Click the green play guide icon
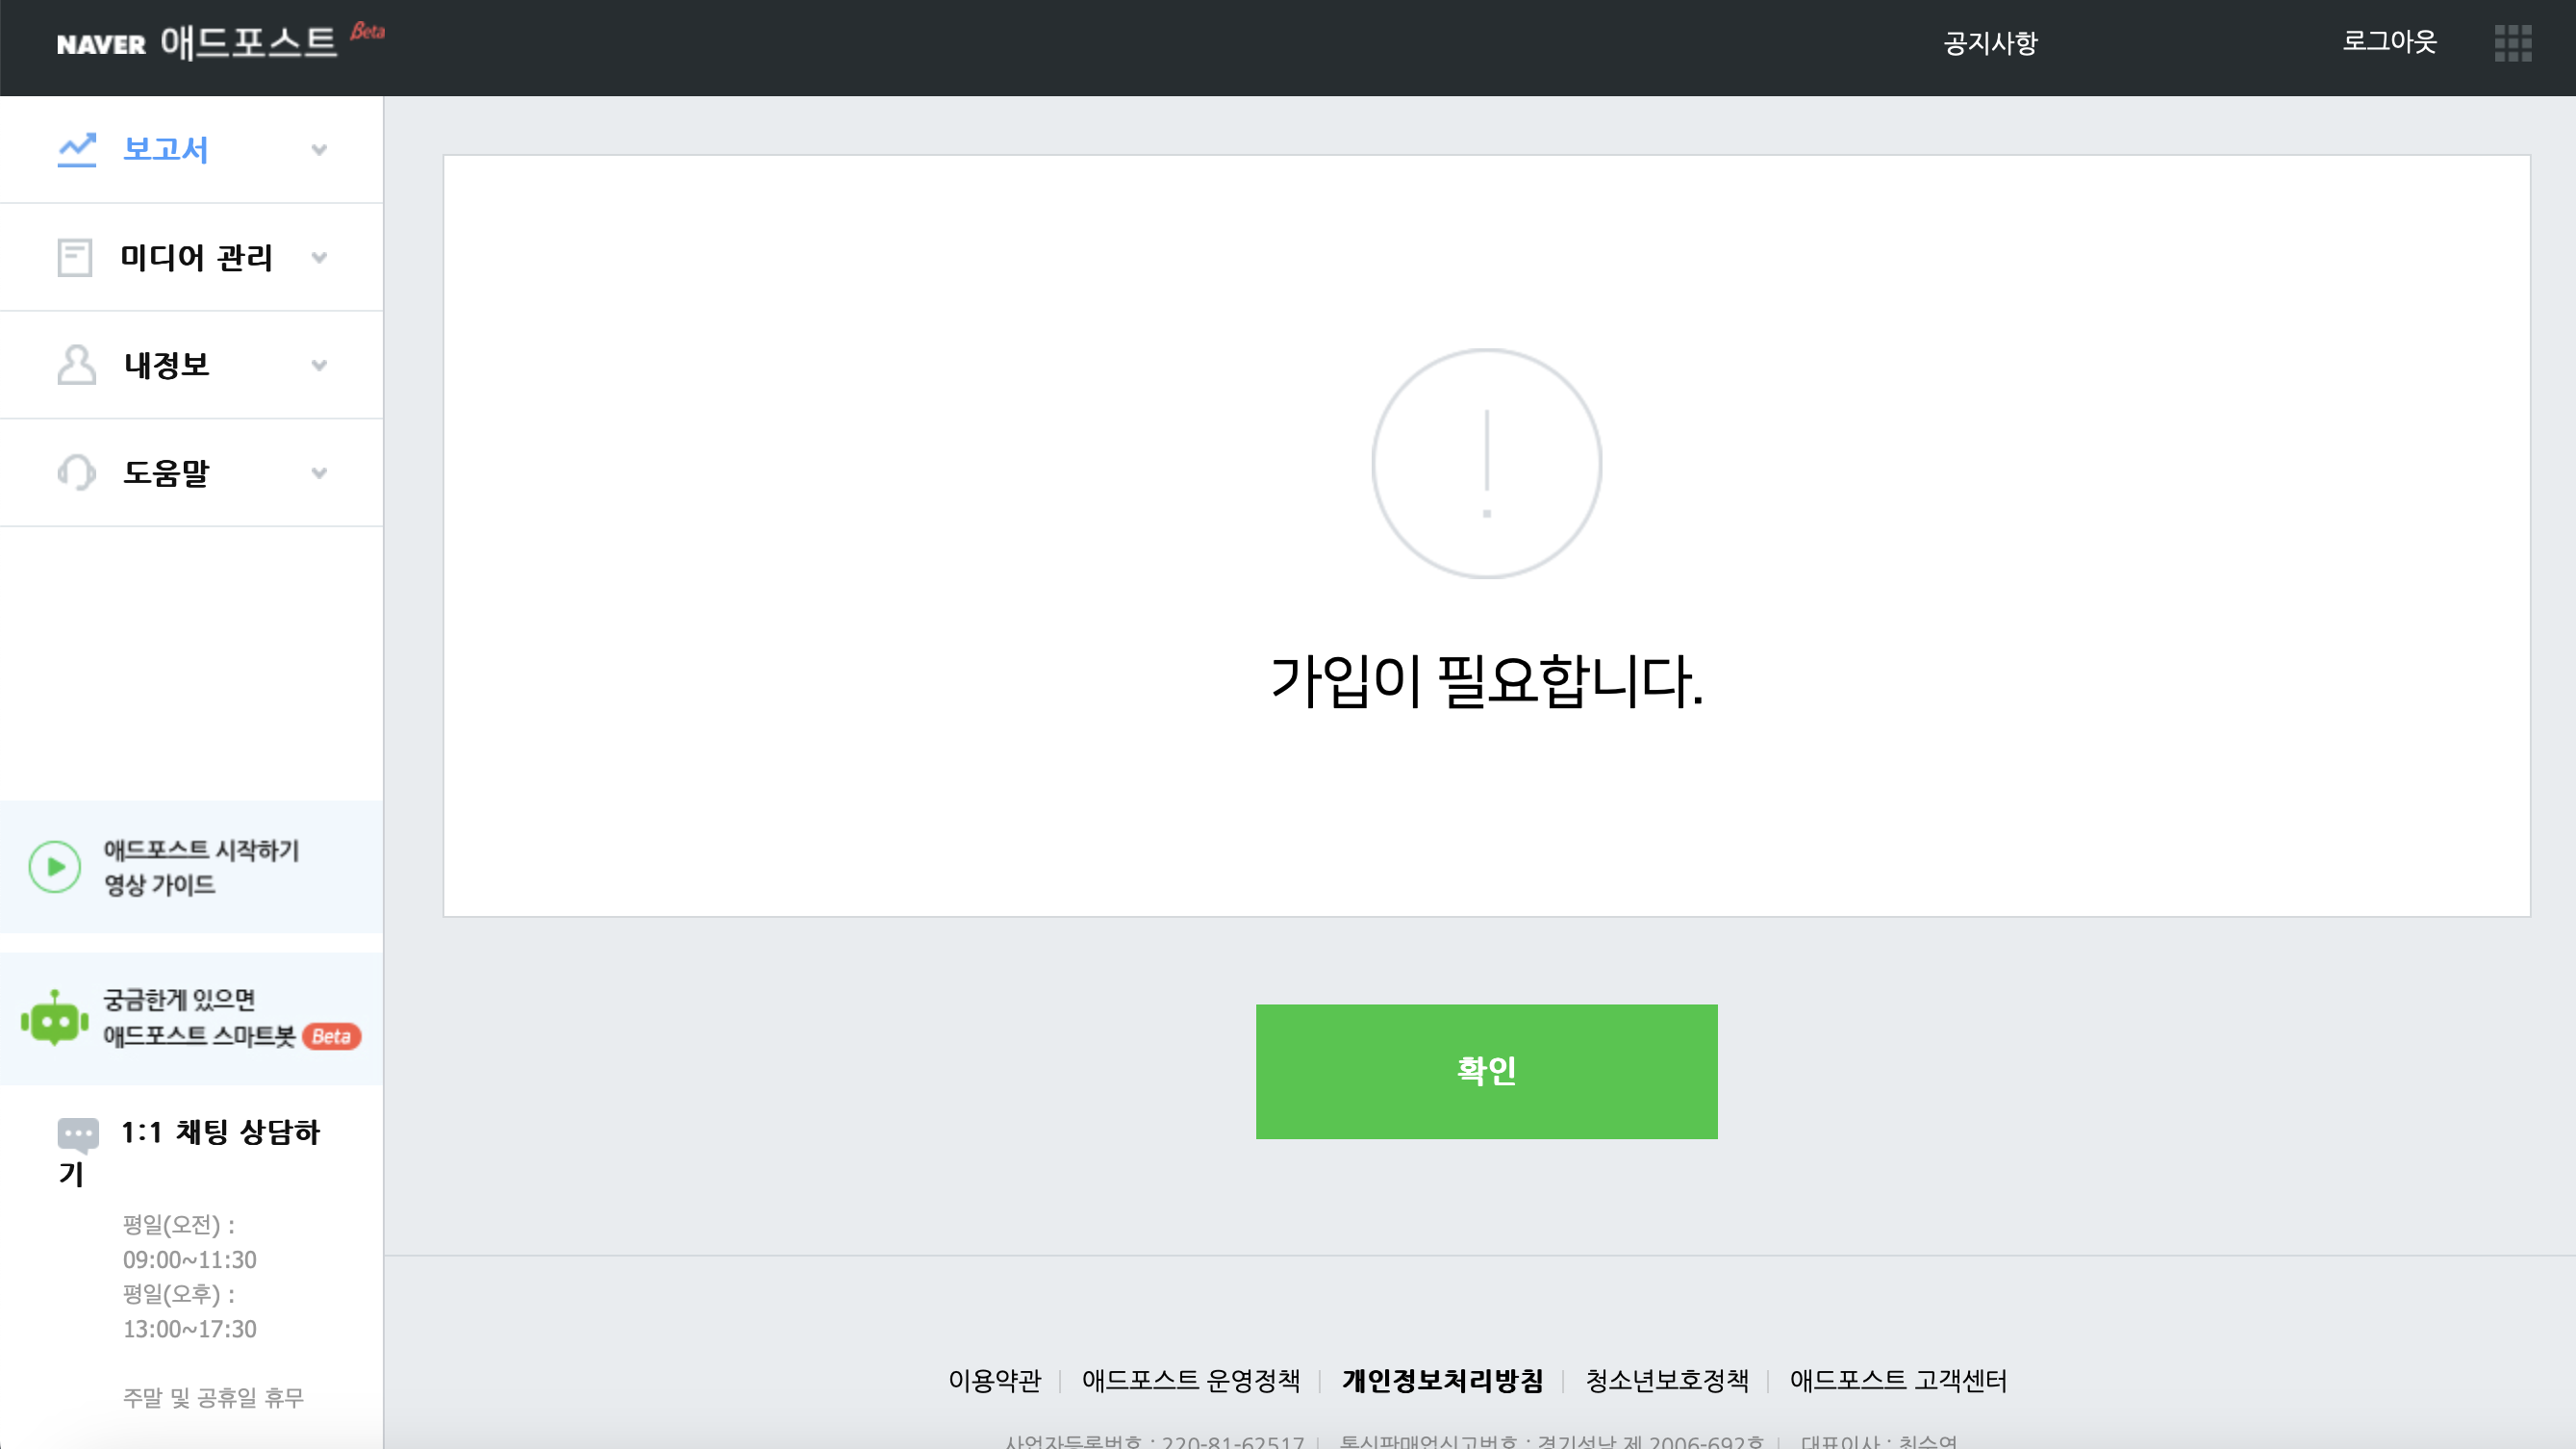This screenshot has height=1449, width=2576. [x=55, y=867]
